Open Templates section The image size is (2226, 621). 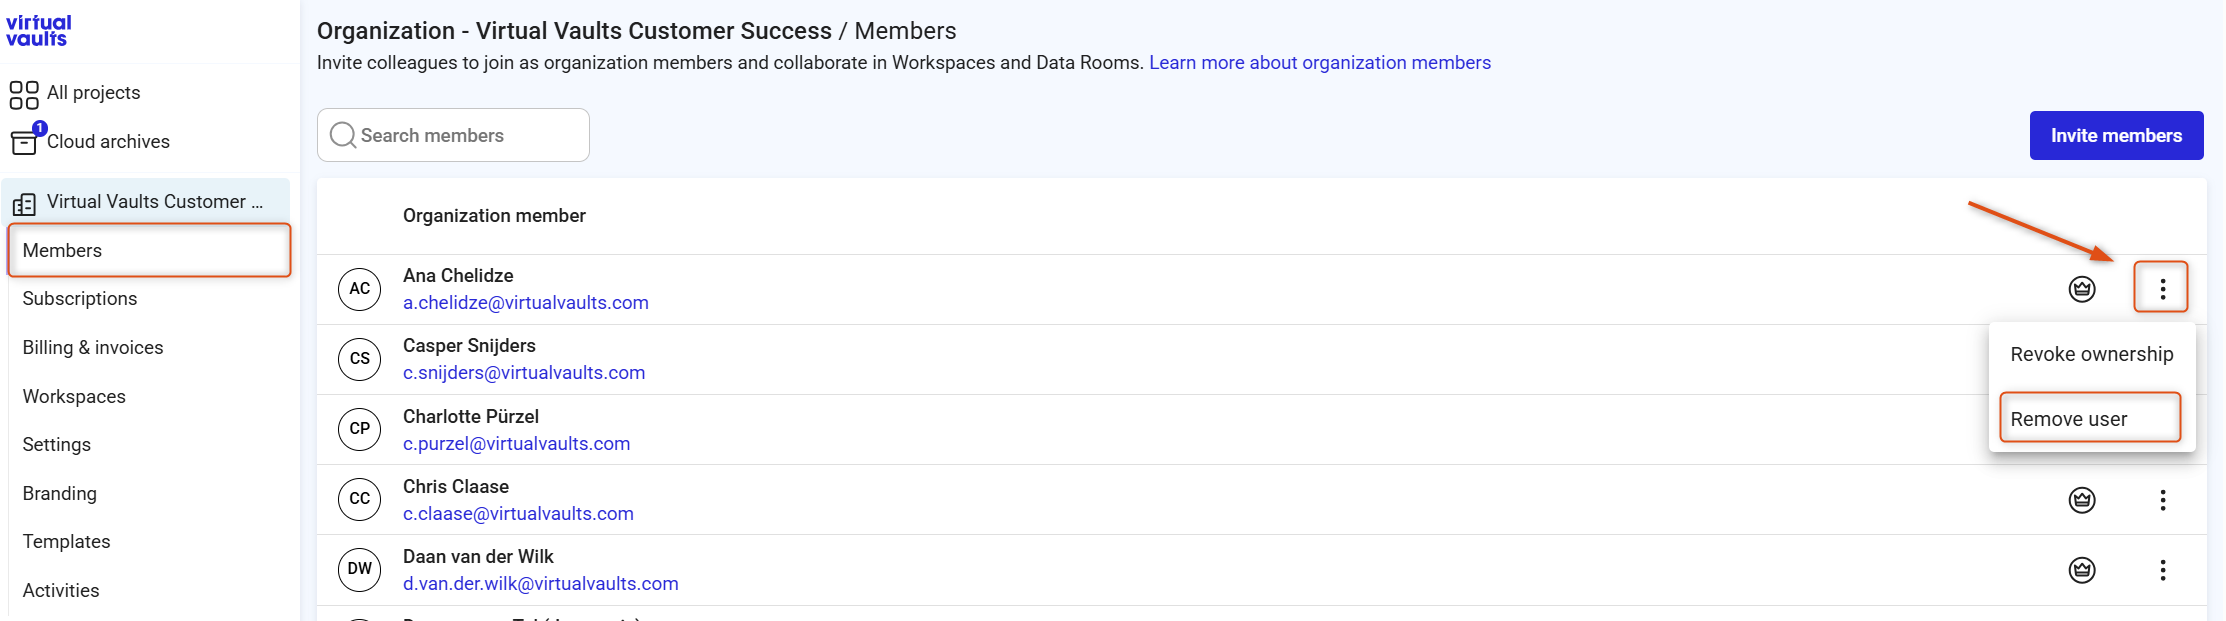point(67,541)
